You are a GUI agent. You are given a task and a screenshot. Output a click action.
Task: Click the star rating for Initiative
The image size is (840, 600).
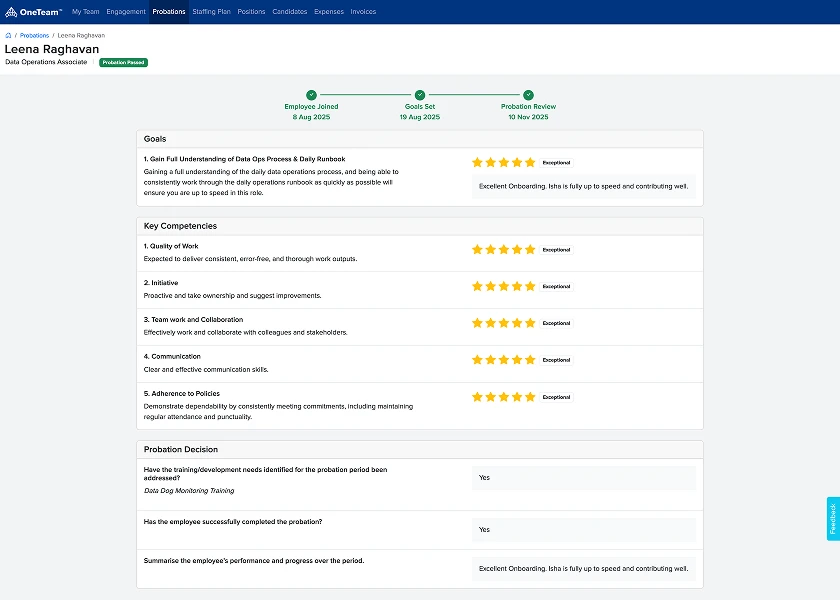pyautogui.click(x=503, y=286)
